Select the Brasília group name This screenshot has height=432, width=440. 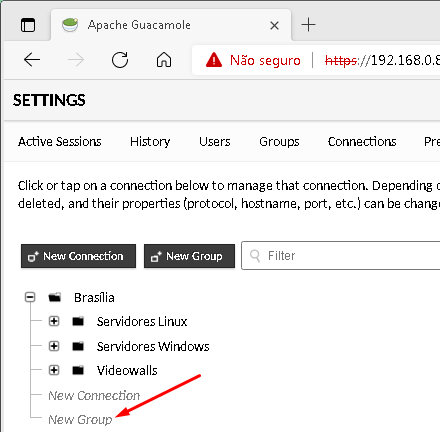(x=94, y=298)
